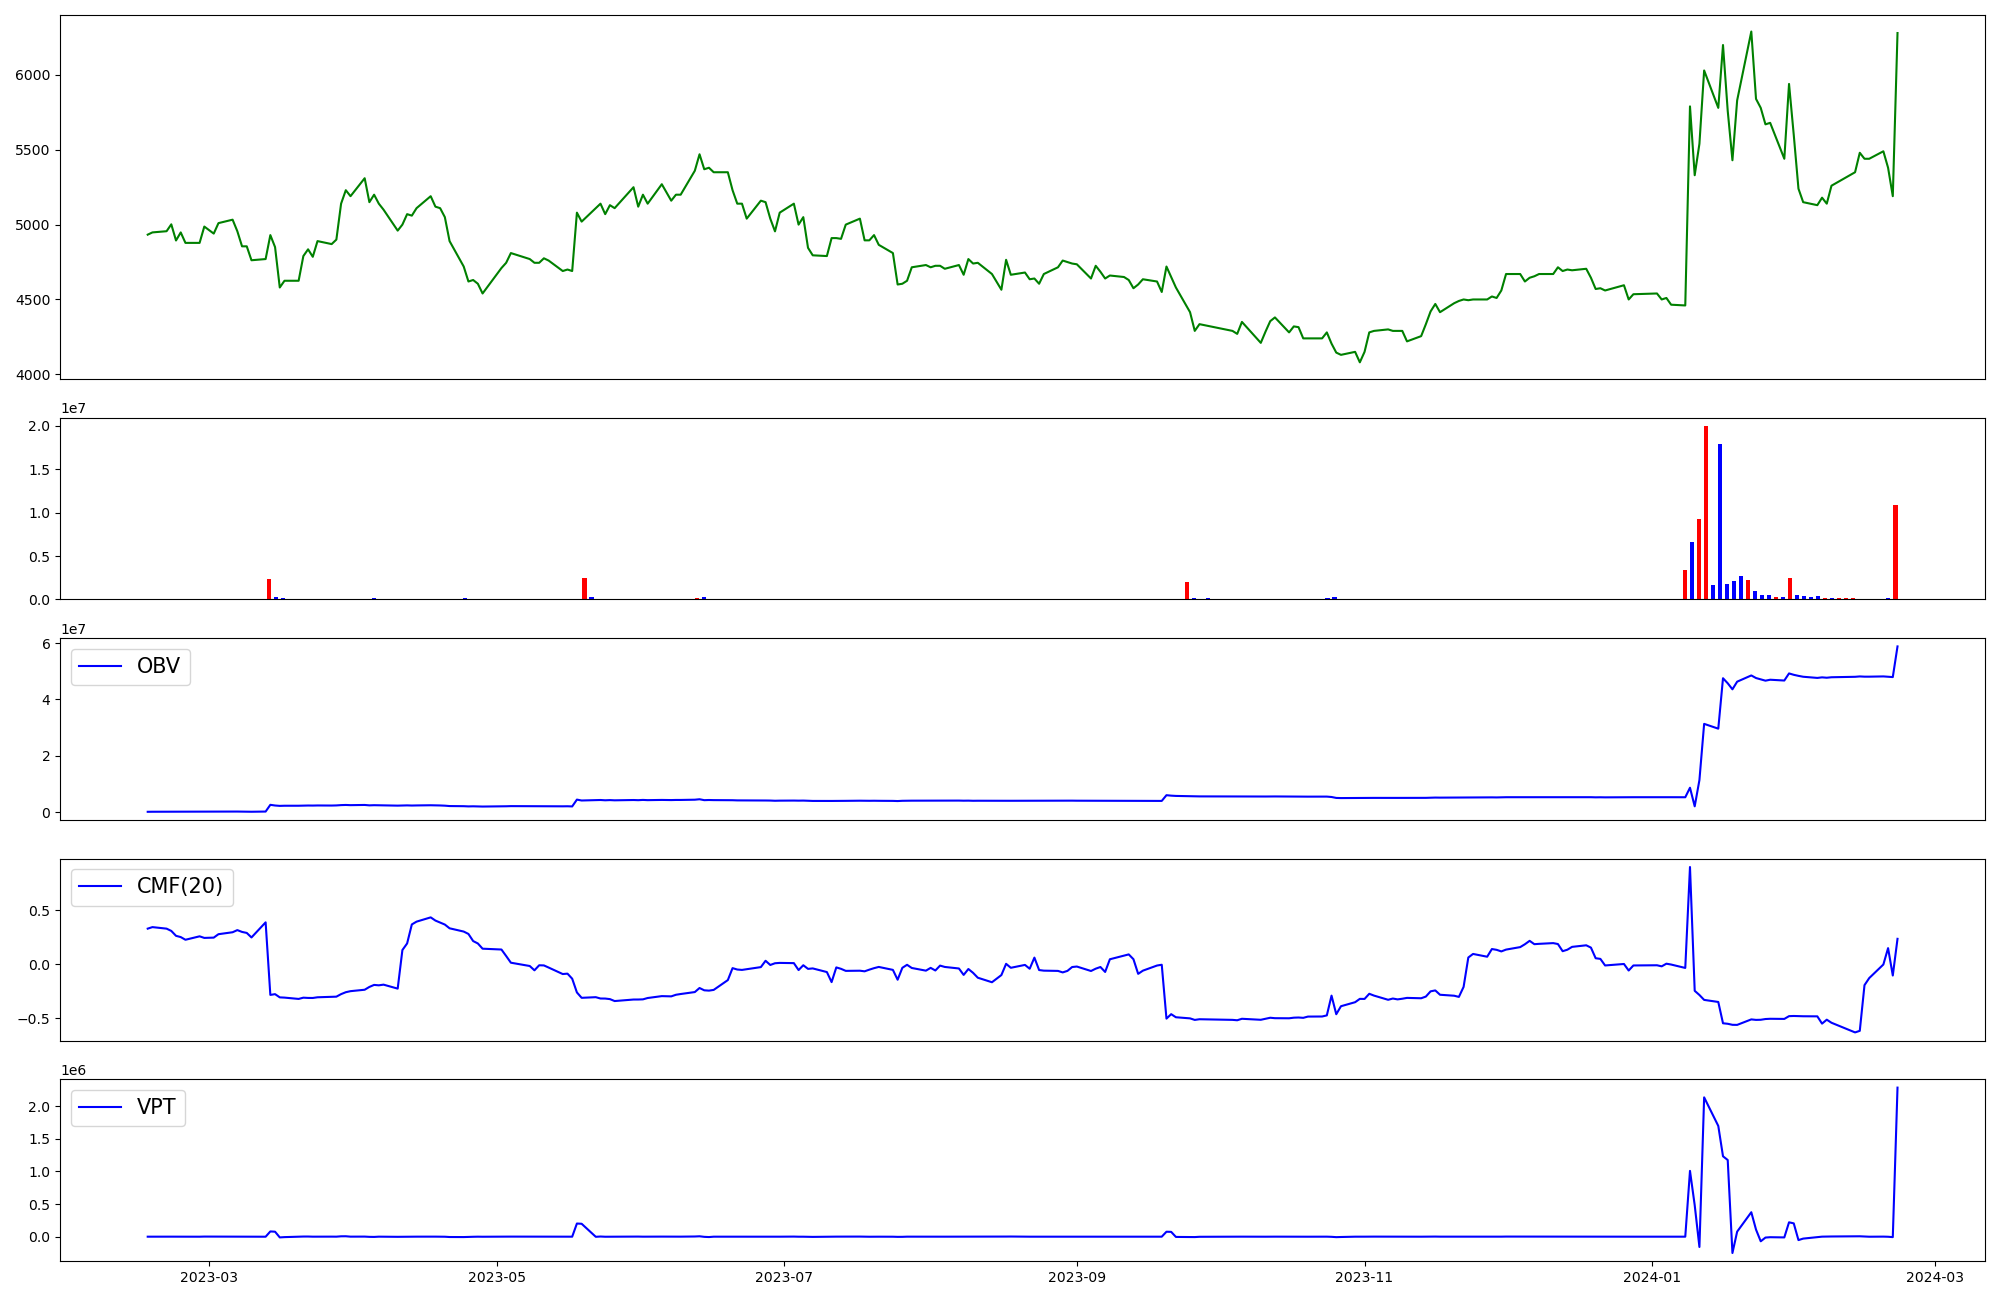Viewport: 2000px width, 1300px height.
Task: Click the 5500 price axis label
Action: click(x=33, y=150)
